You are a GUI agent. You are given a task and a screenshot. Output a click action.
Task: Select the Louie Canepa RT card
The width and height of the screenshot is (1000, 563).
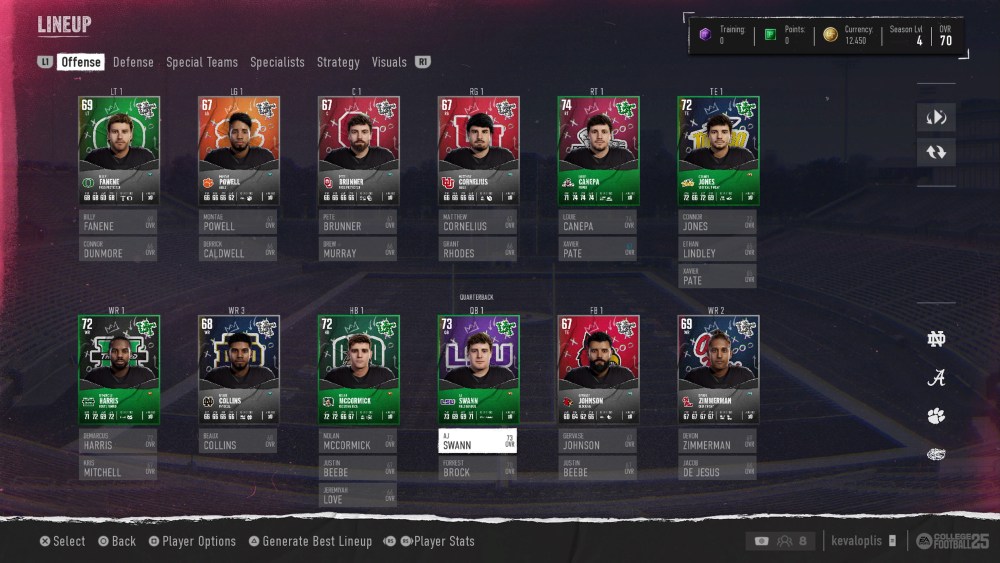tap(598, 151)
